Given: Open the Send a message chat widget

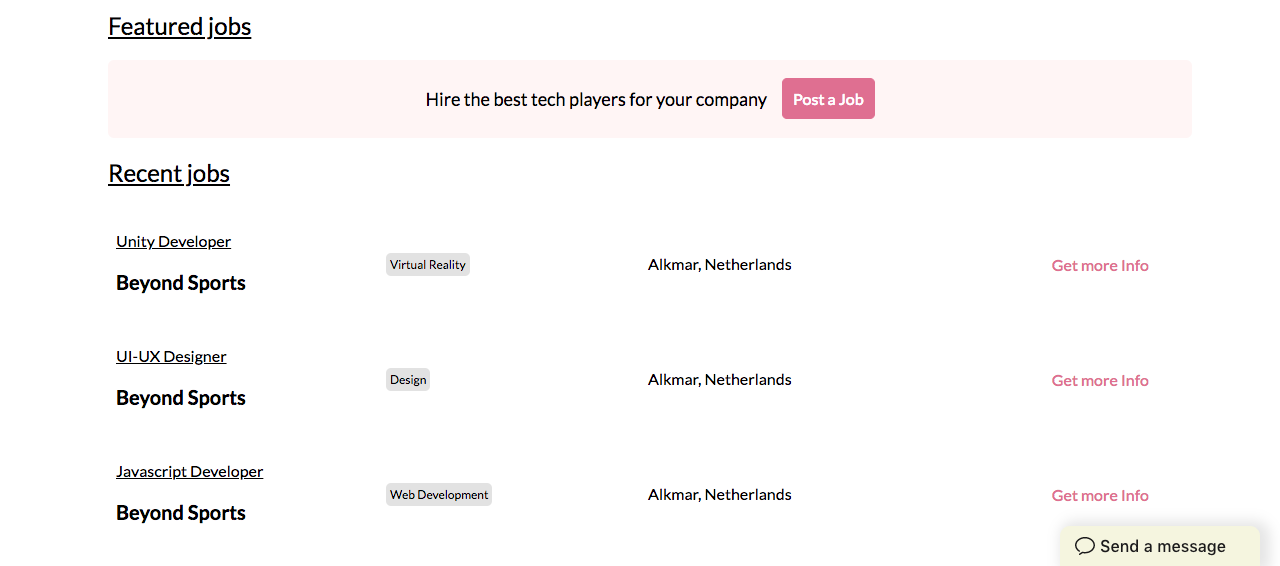Looking at the screenshot, I should click(1162, 546).
